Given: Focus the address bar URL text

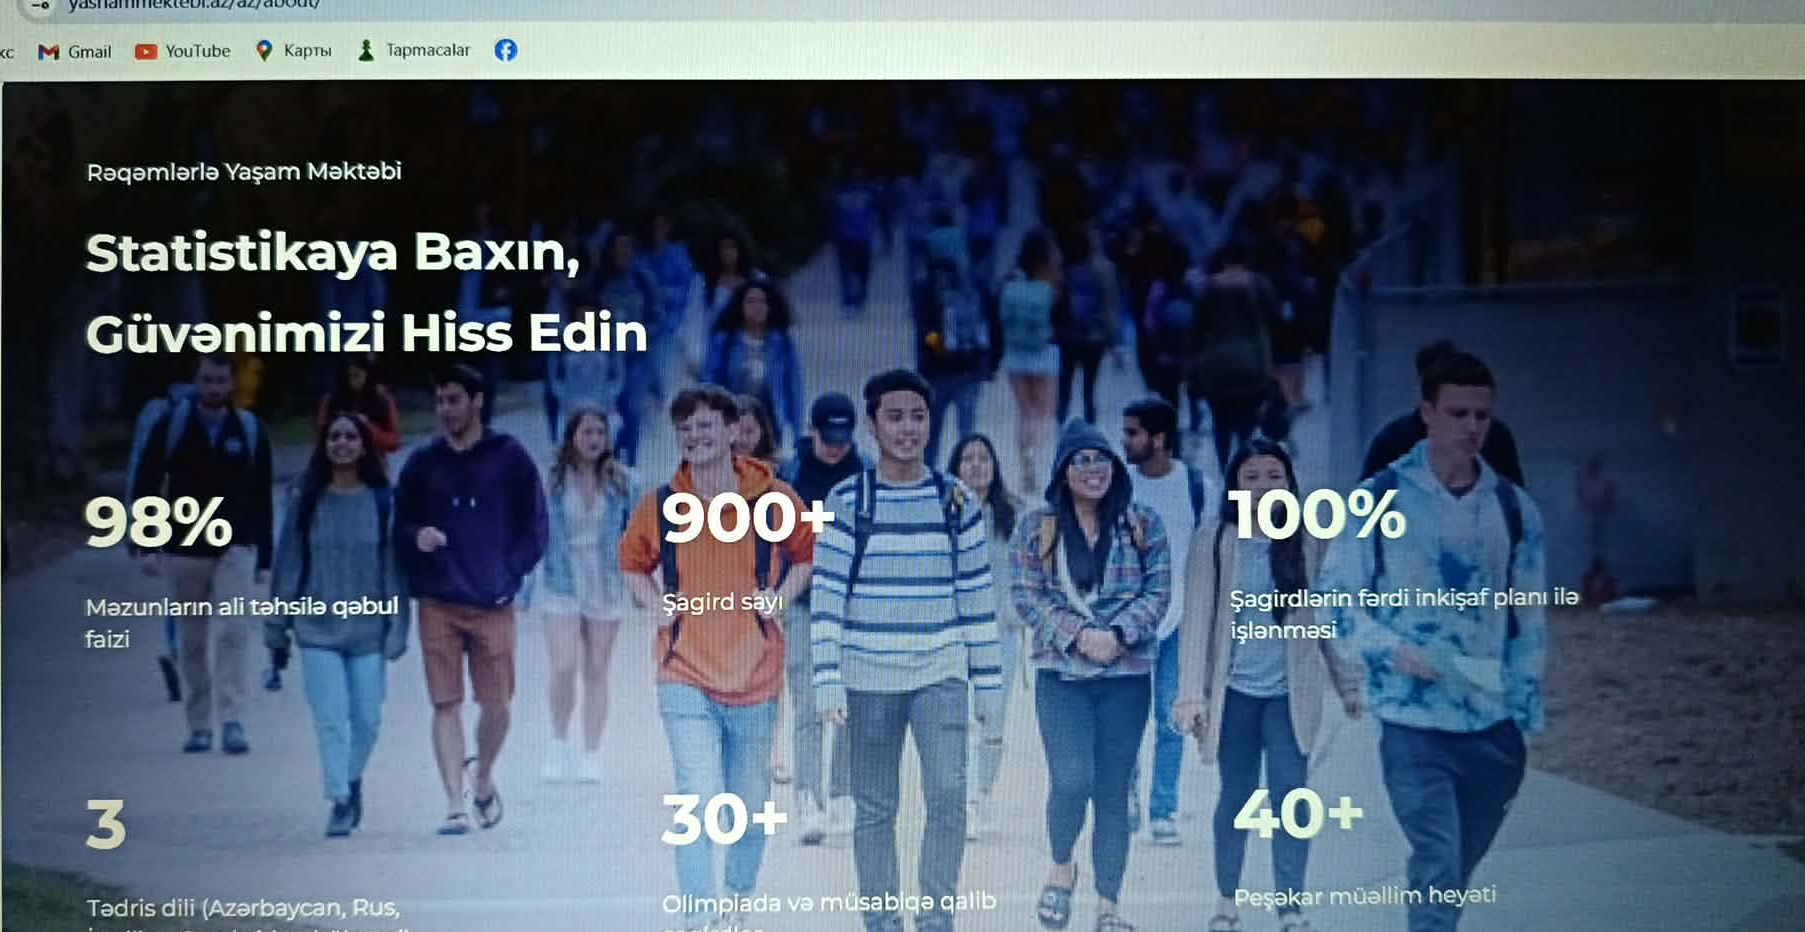Looking at the screenshot, I should pyautogui.click(x=194, y=5).
